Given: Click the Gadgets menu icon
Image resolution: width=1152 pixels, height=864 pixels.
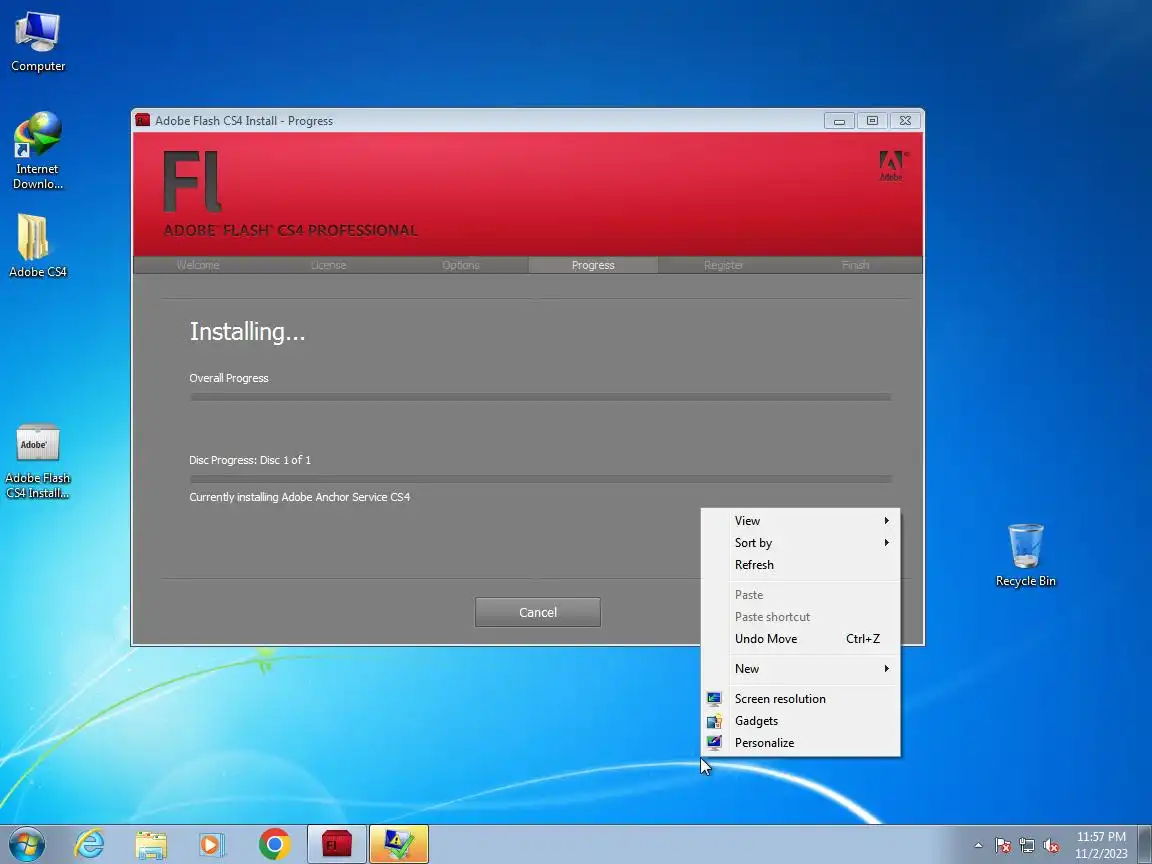Looking at the screenshot, I should [714, 721].
